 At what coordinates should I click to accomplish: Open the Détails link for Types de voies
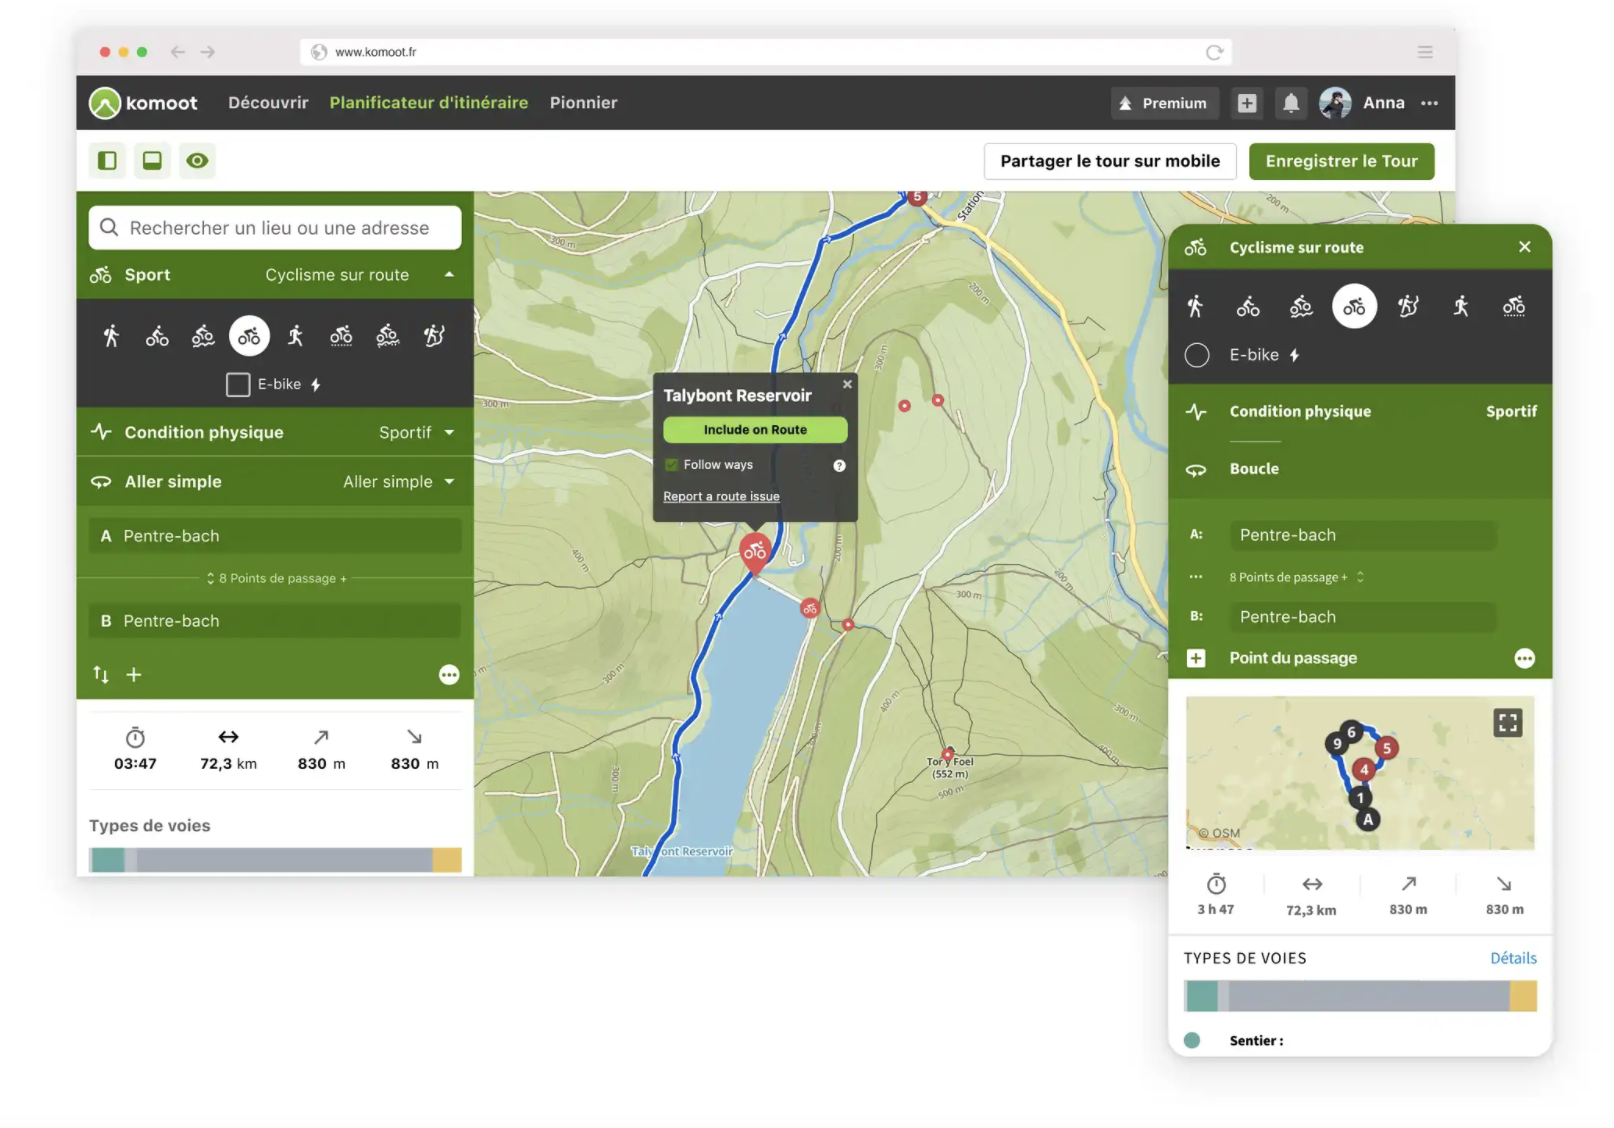pyautogui.click(x=1513, y=958)
